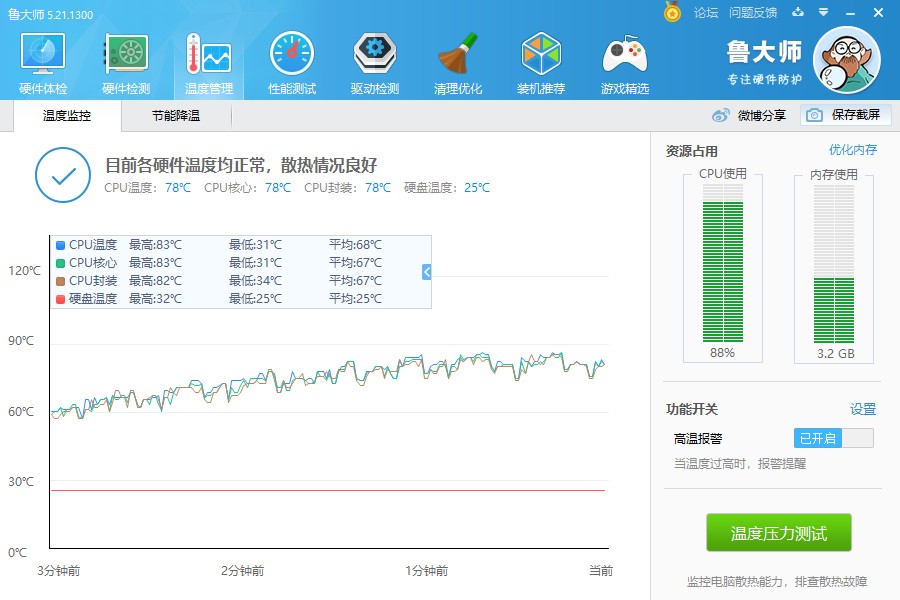Open the 驱动检测 driver detection tool
Image resolution: width=900 pixels, height=600 pixels.
coord(373,60)
